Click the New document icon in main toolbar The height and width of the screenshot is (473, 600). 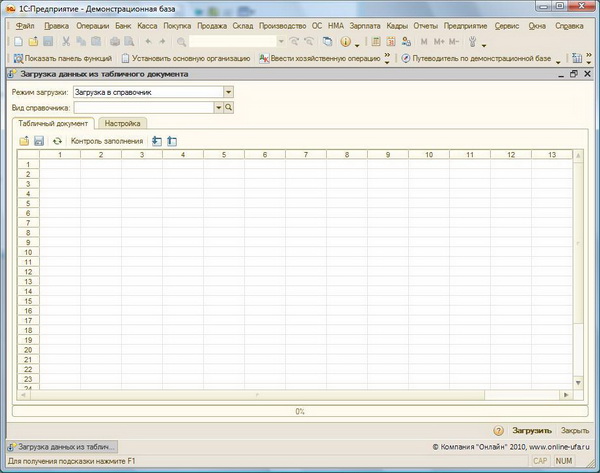click(x=18, y=41)
